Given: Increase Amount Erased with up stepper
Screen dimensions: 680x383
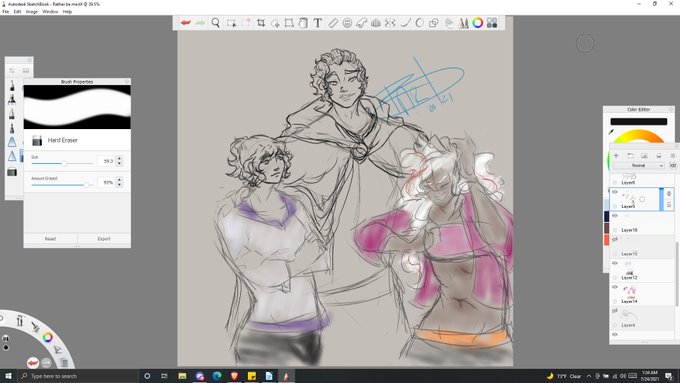Looking at the screenshot, I should click(x=119, y=180).
